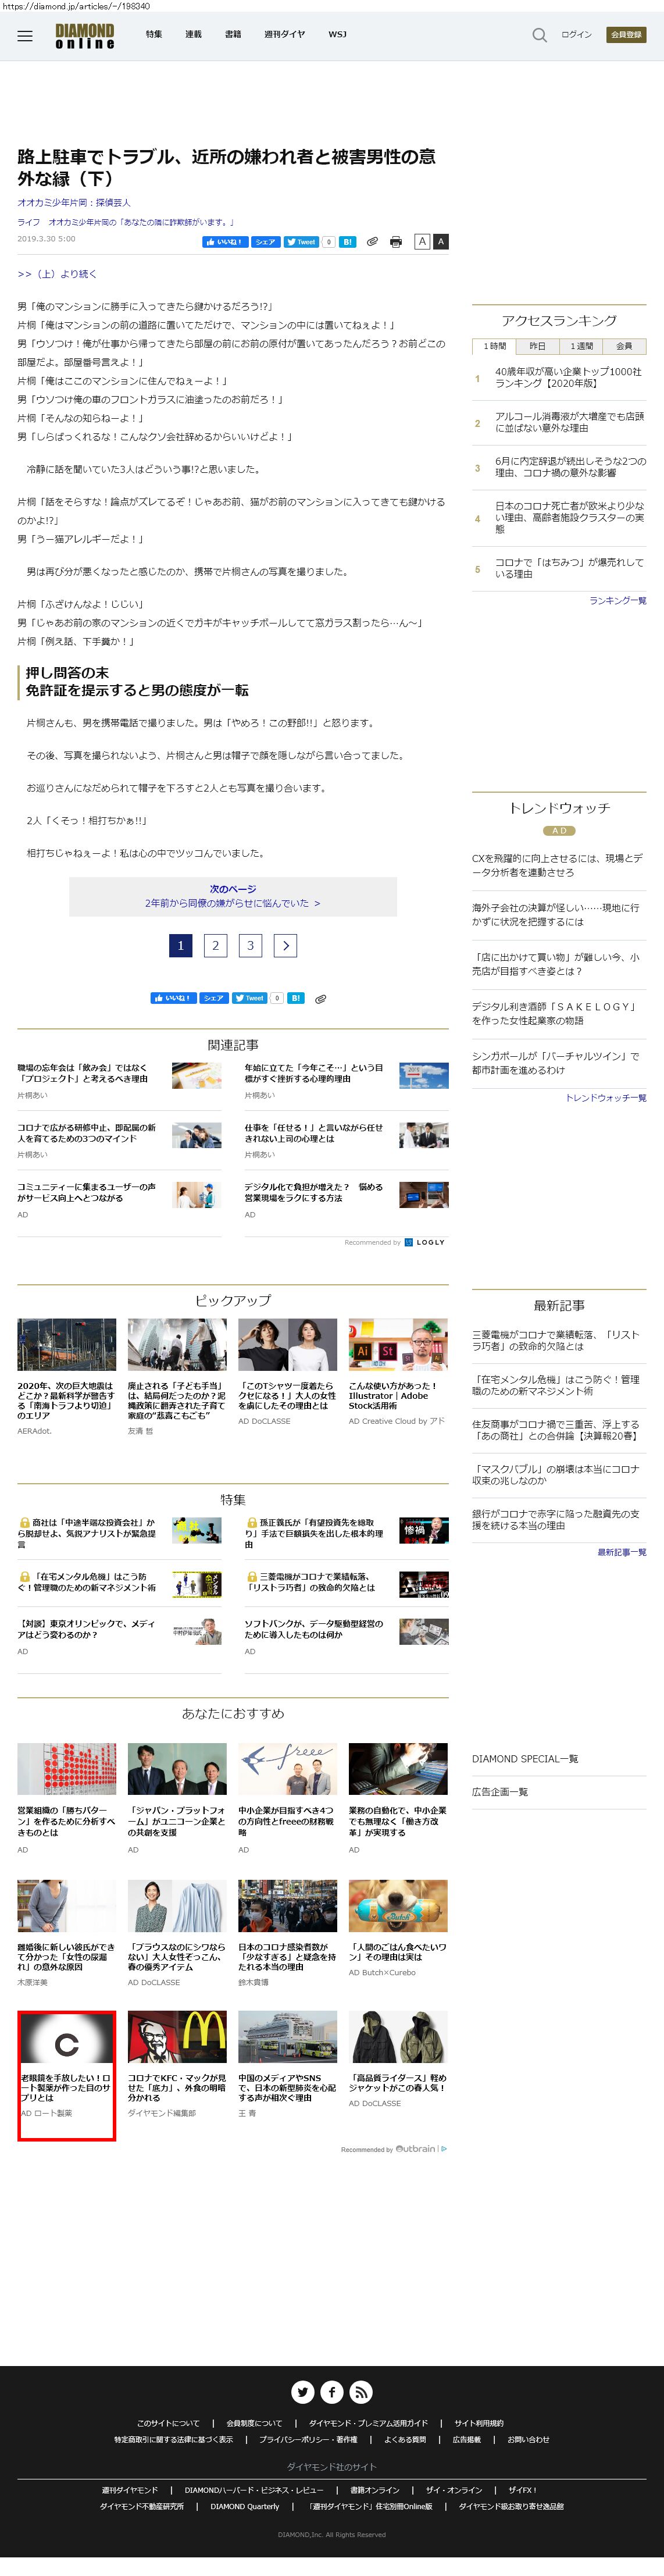Viewport: 664px width, 2576px height.
Task: Click lock icon beside 三菱電機がコロナで業績転落
Action: pos(252,1577)
